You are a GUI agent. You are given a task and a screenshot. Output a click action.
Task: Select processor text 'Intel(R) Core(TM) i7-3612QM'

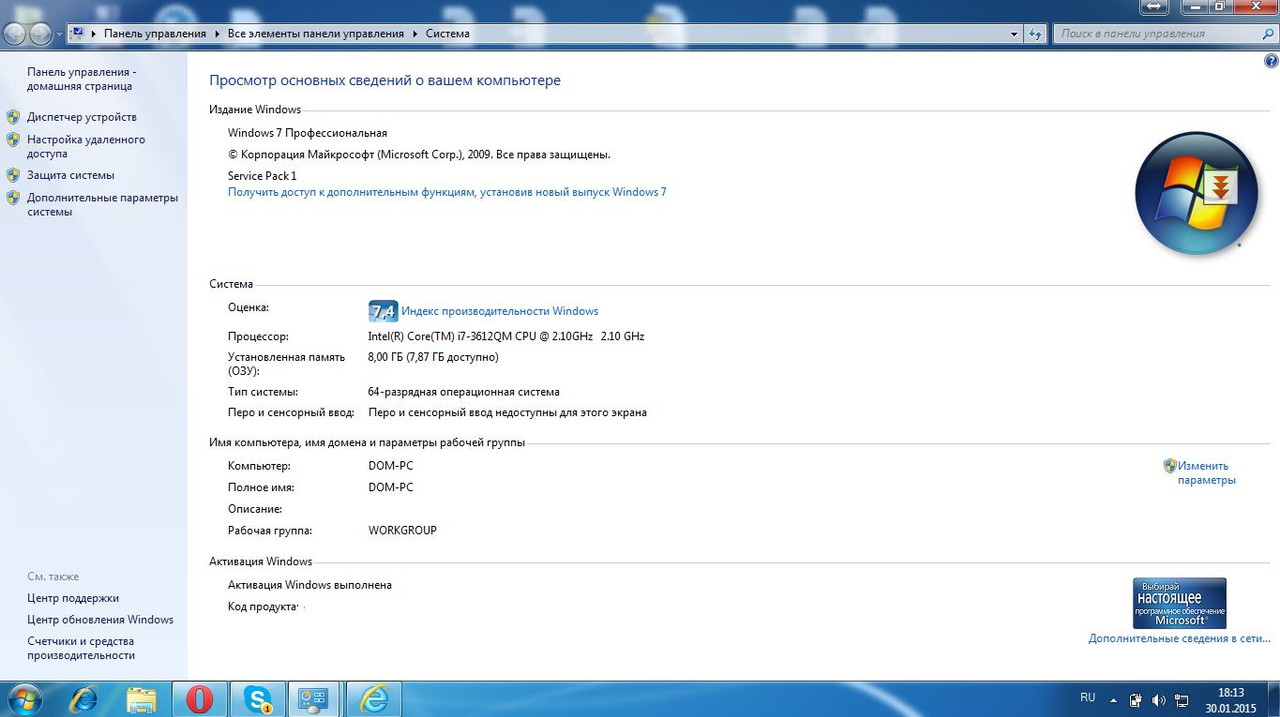(439, 336)
